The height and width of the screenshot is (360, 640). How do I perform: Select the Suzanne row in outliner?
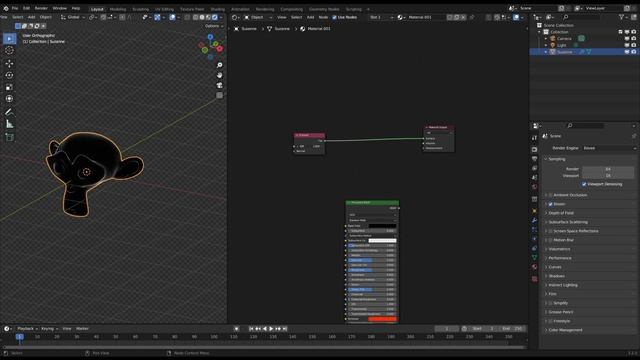[x=584, y=52]
